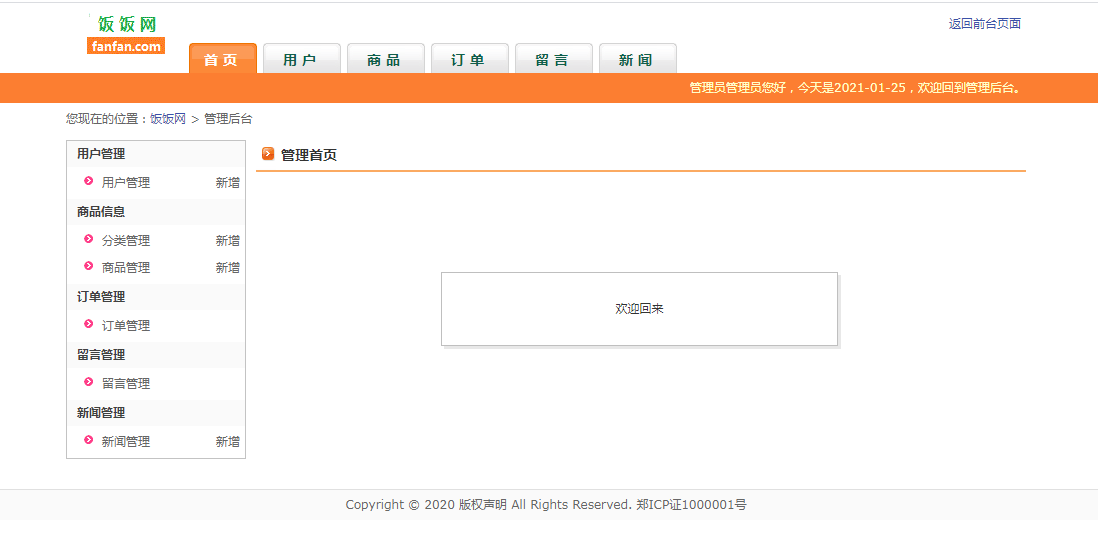Click the Copyright 2020 footer text

[x=546, y=505]
